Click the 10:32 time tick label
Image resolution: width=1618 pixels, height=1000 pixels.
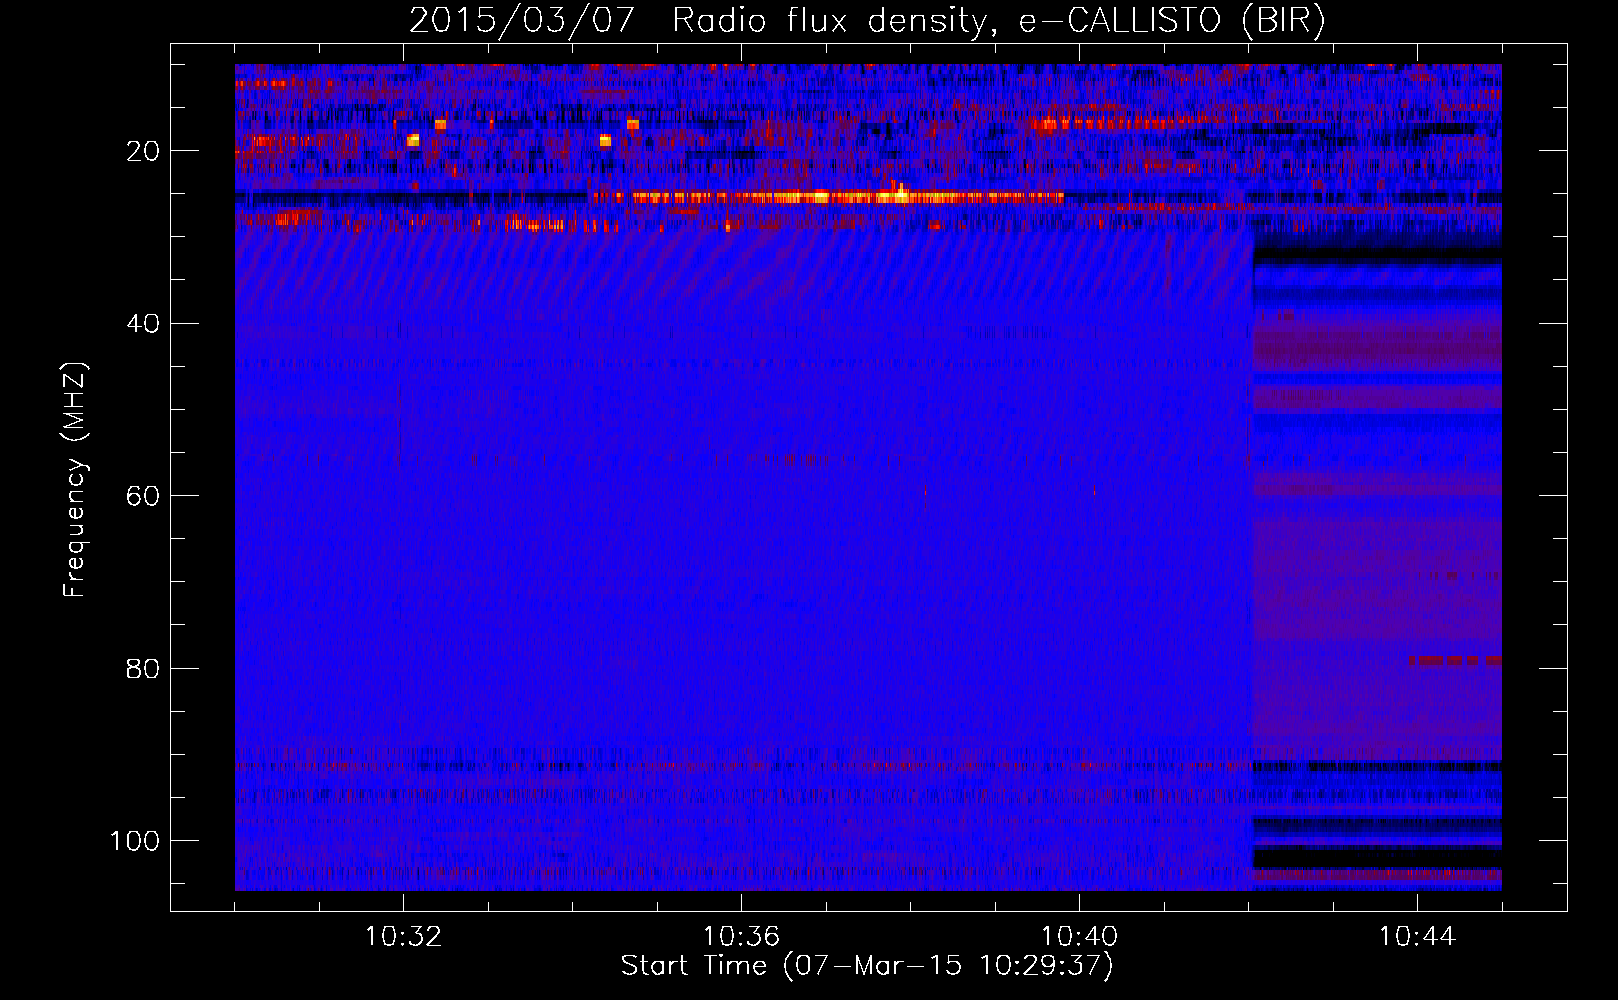(403, 937)
